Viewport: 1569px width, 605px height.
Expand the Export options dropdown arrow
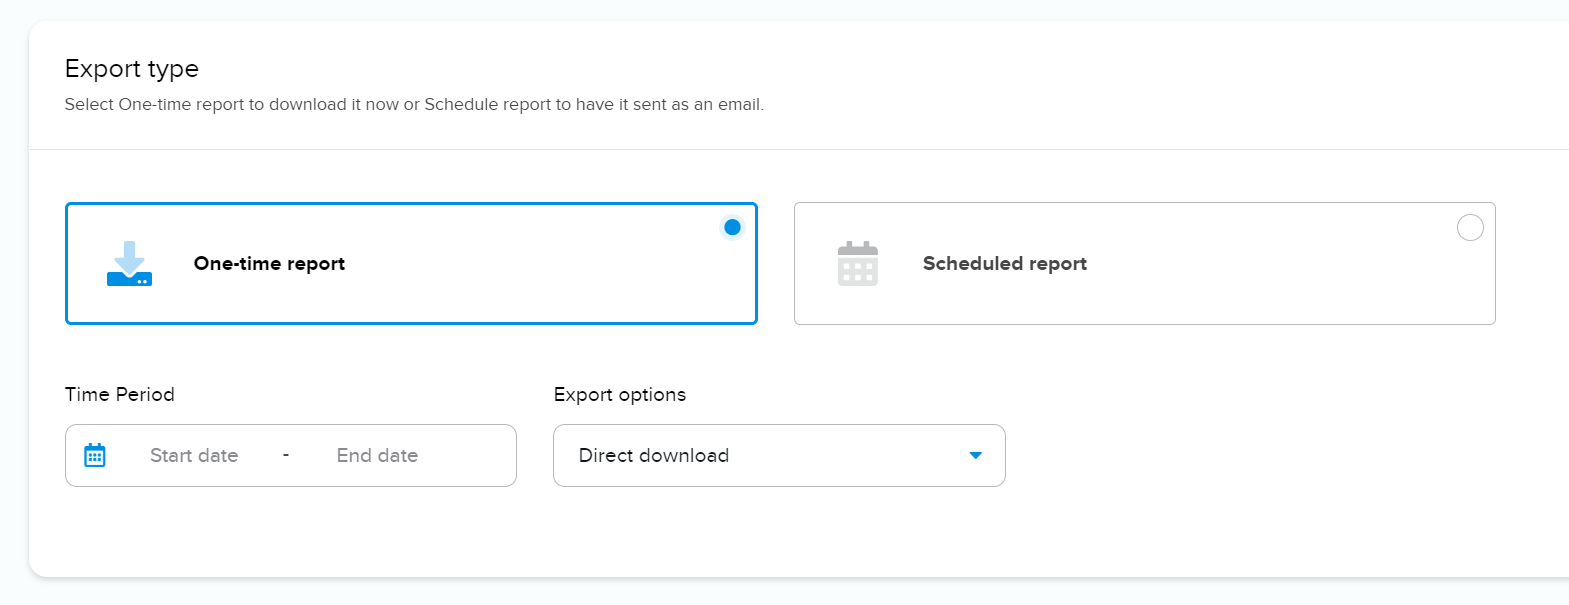[x=976, y=456]
